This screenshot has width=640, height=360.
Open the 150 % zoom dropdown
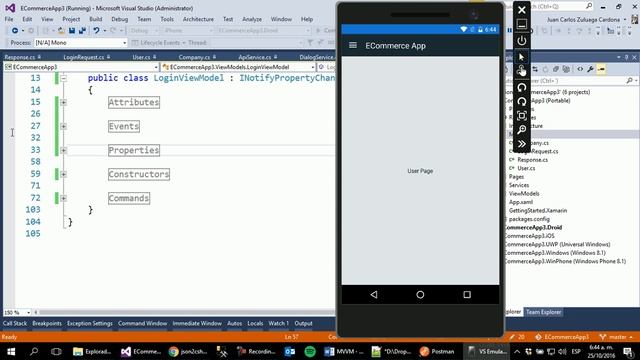(x=28, y=313)
